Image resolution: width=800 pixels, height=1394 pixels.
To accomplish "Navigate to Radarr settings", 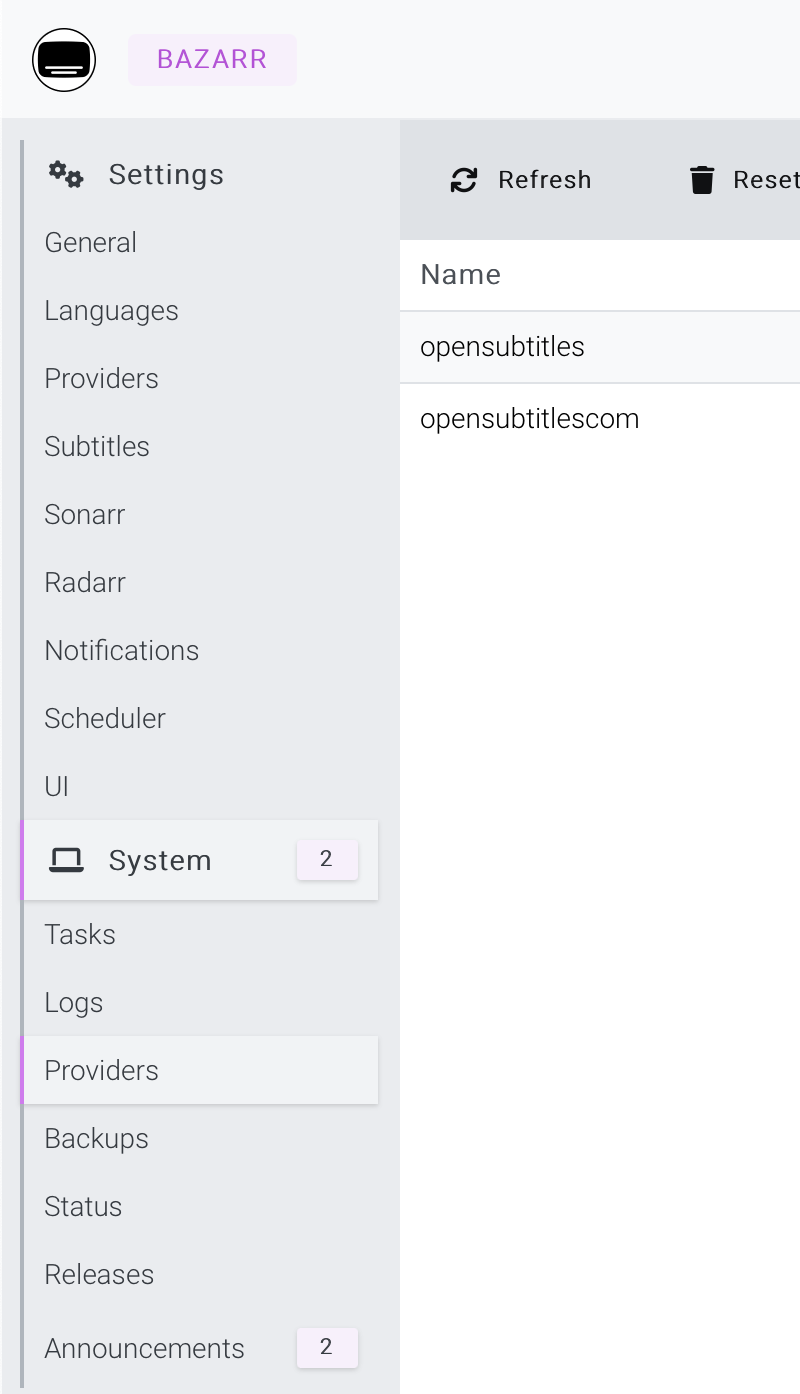I will [85, 583].
